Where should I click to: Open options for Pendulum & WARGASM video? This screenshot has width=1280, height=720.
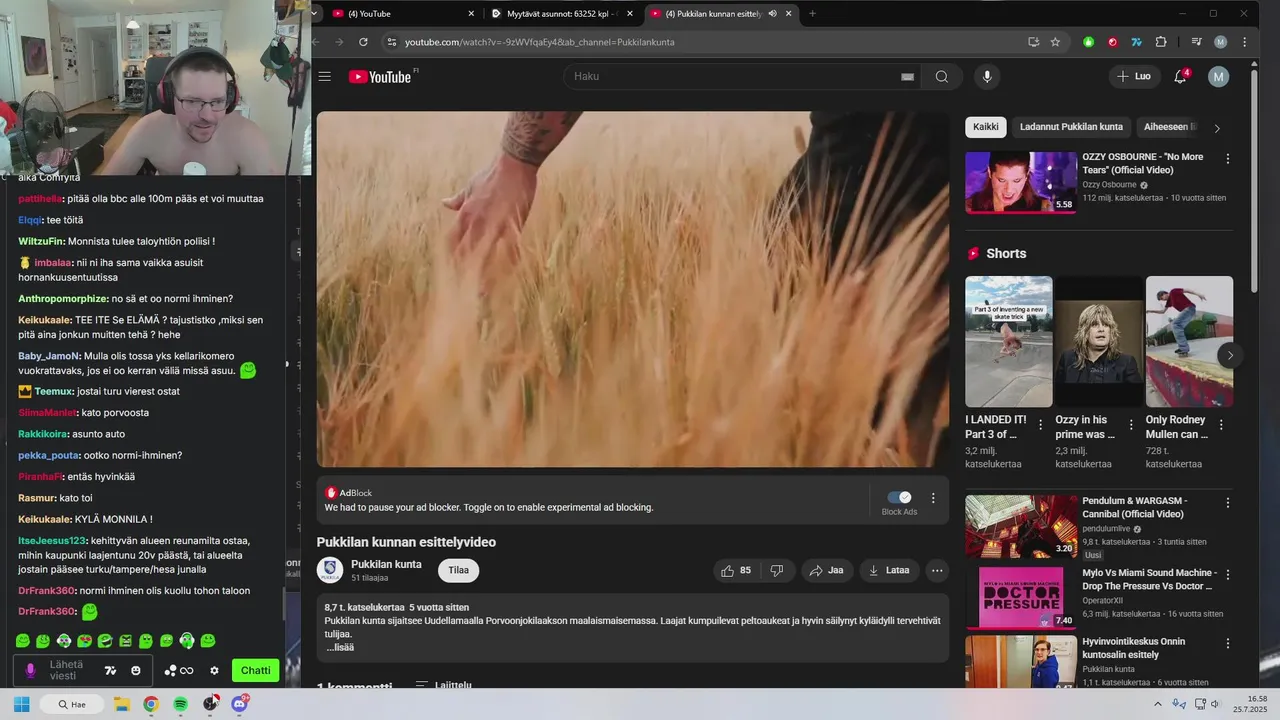[1228, 502]
